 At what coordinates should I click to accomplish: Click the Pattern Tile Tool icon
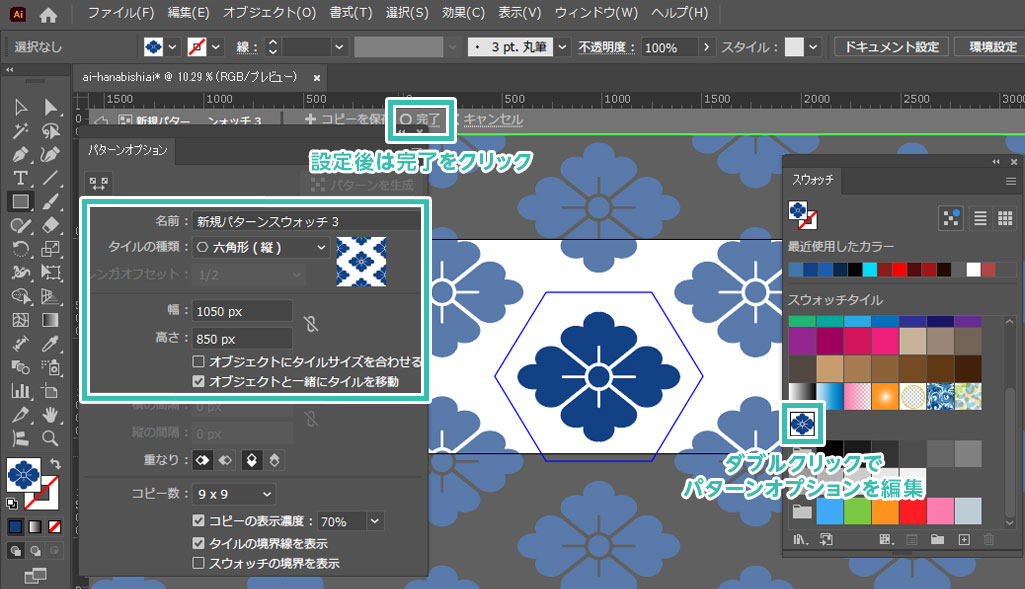tap(99, 182)
